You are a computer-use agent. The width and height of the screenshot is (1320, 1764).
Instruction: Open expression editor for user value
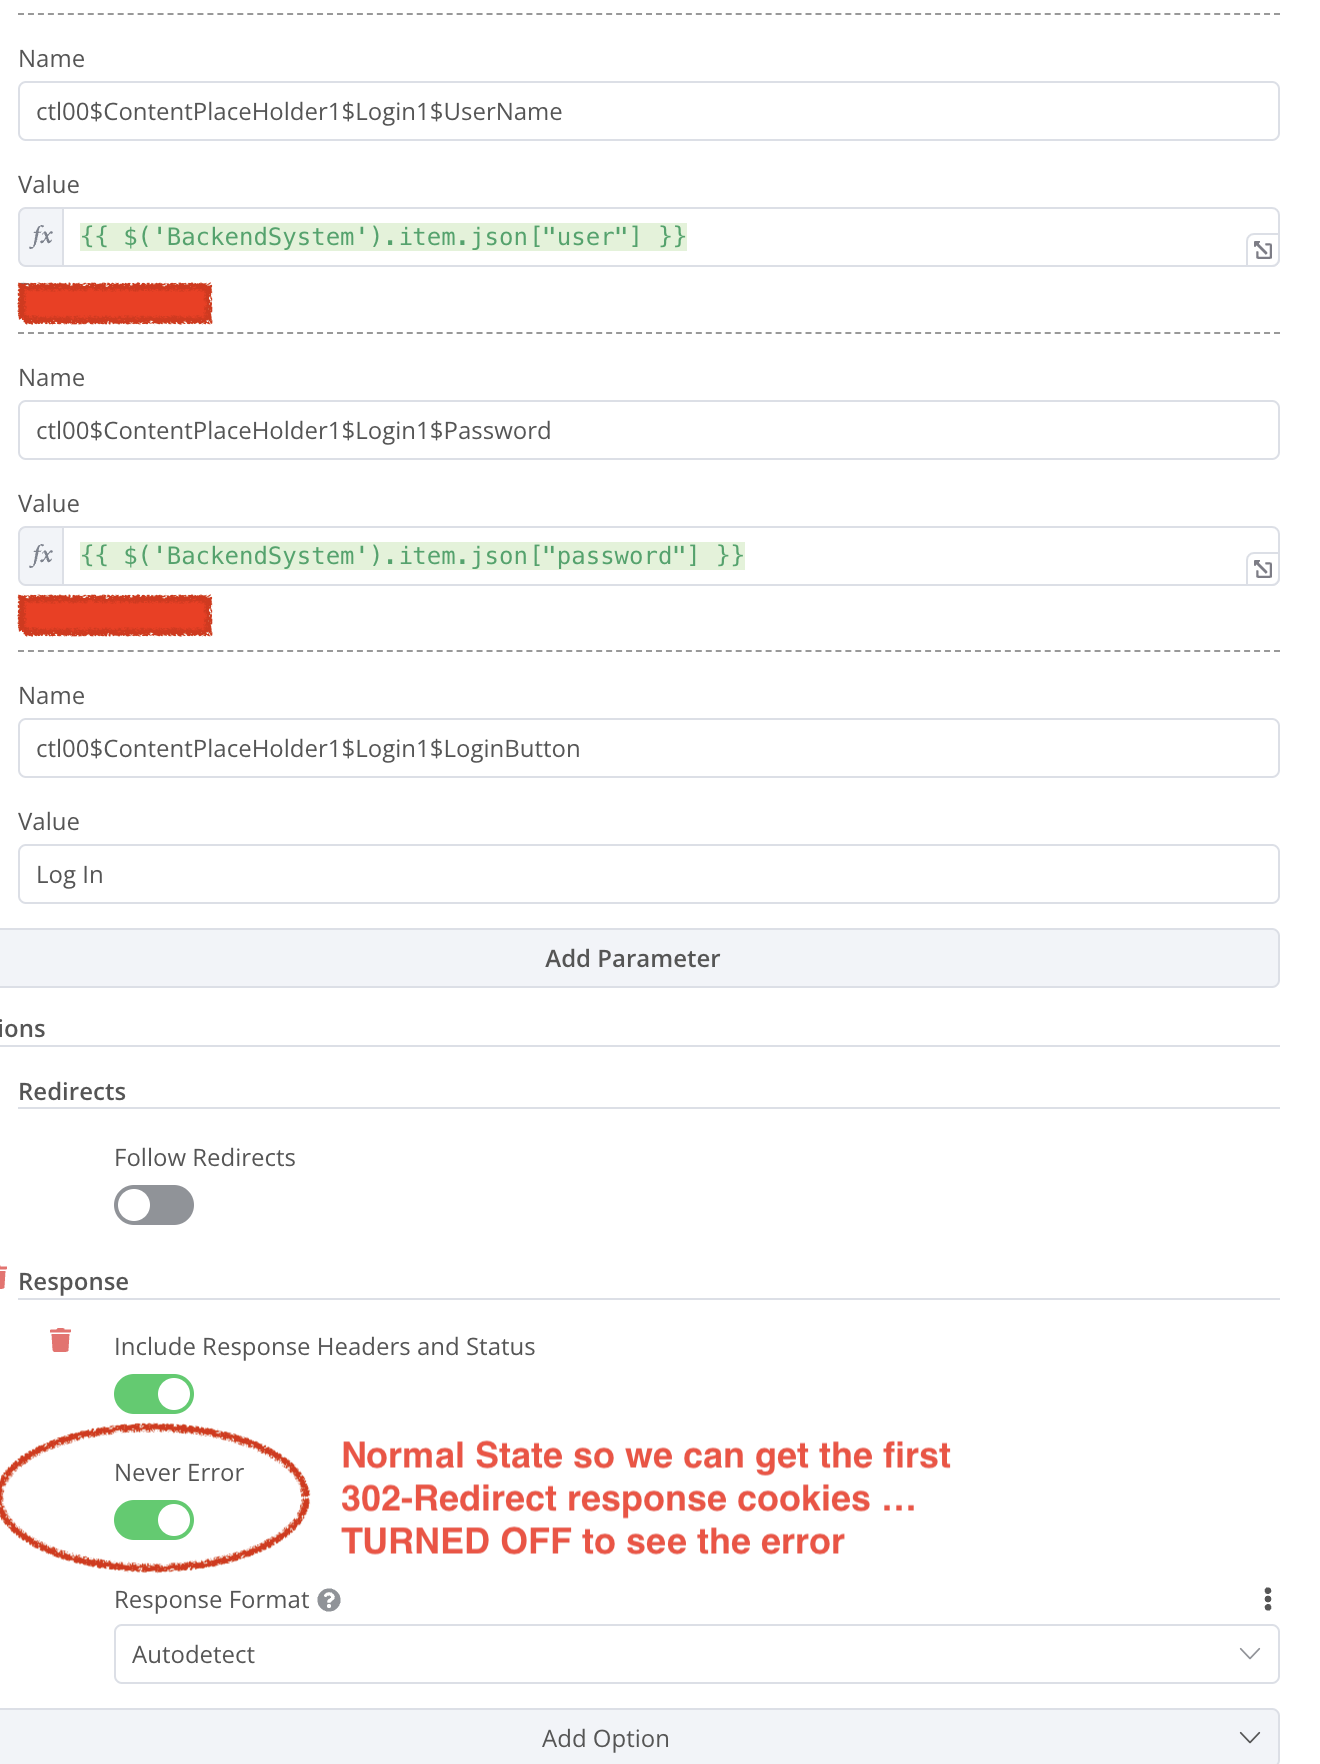[1263, 250]
